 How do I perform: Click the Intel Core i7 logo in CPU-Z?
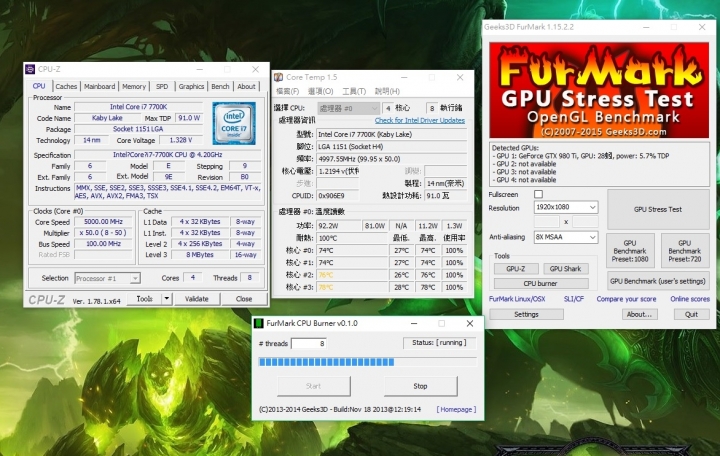234,123
